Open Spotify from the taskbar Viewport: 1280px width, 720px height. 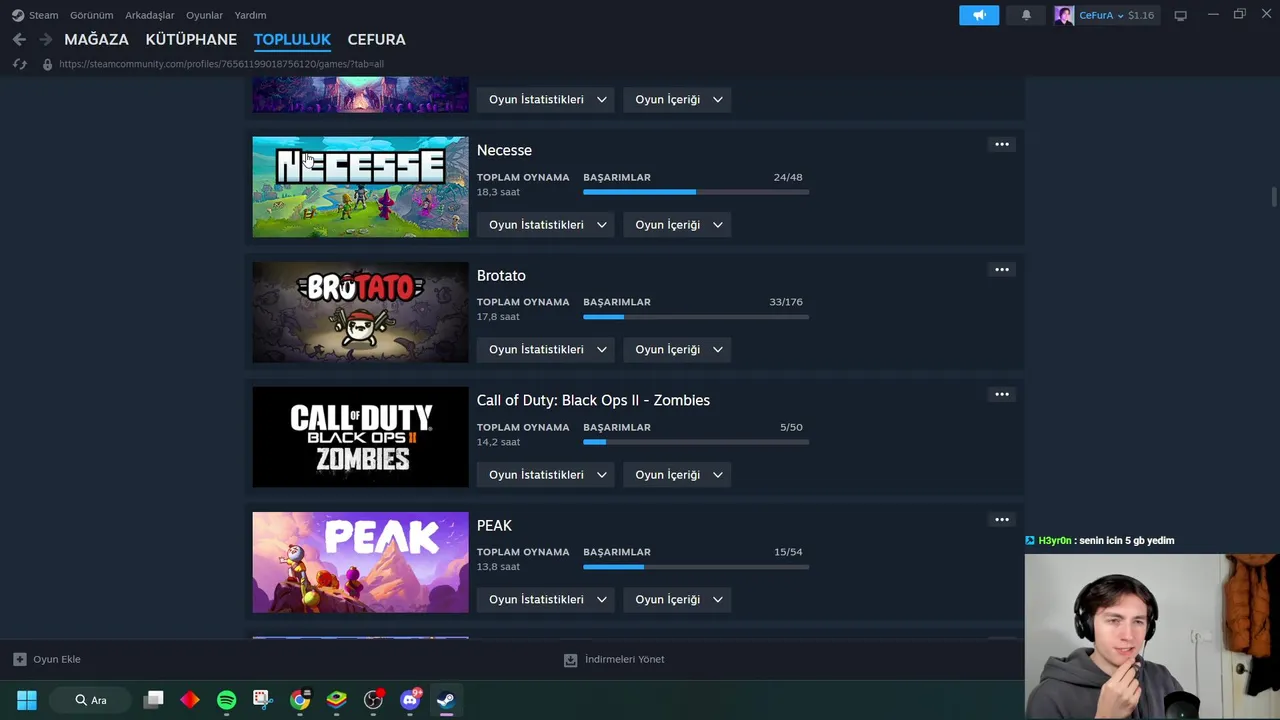coord(226,700)
